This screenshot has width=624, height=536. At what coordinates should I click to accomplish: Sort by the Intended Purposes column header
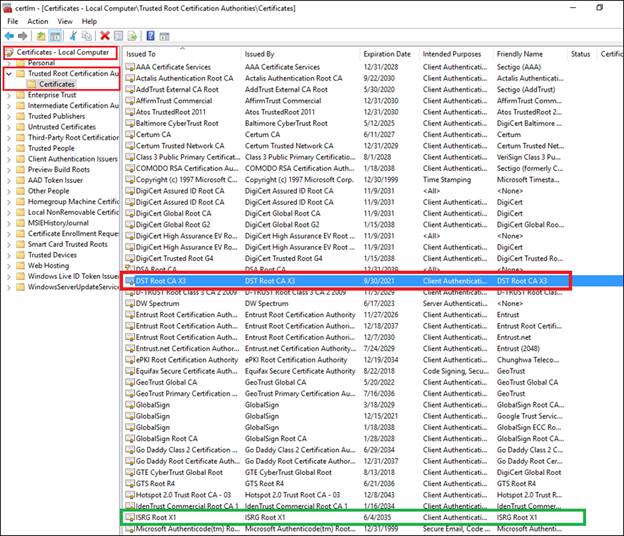click(x=456, y=54)
